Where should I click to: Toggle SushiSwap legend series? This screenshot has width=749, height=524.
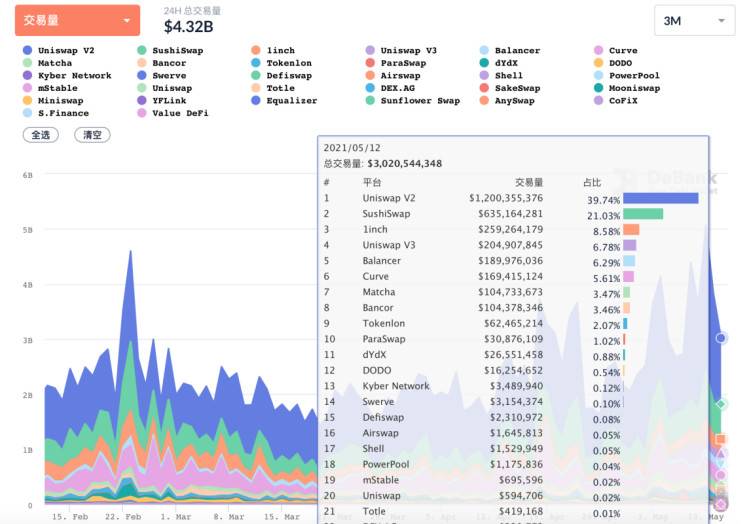170,50
